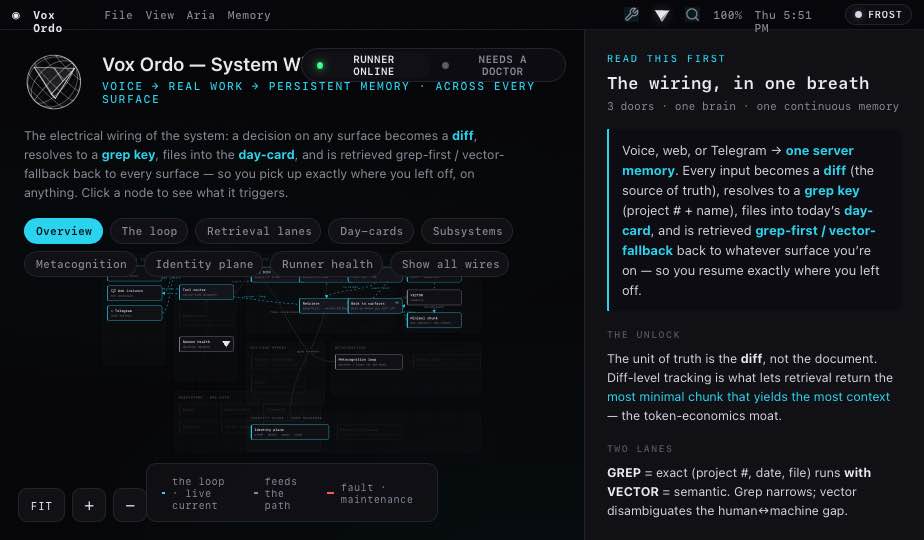Click the 'TWO LANES' section label
924x540 pixels.
[640, 449]
